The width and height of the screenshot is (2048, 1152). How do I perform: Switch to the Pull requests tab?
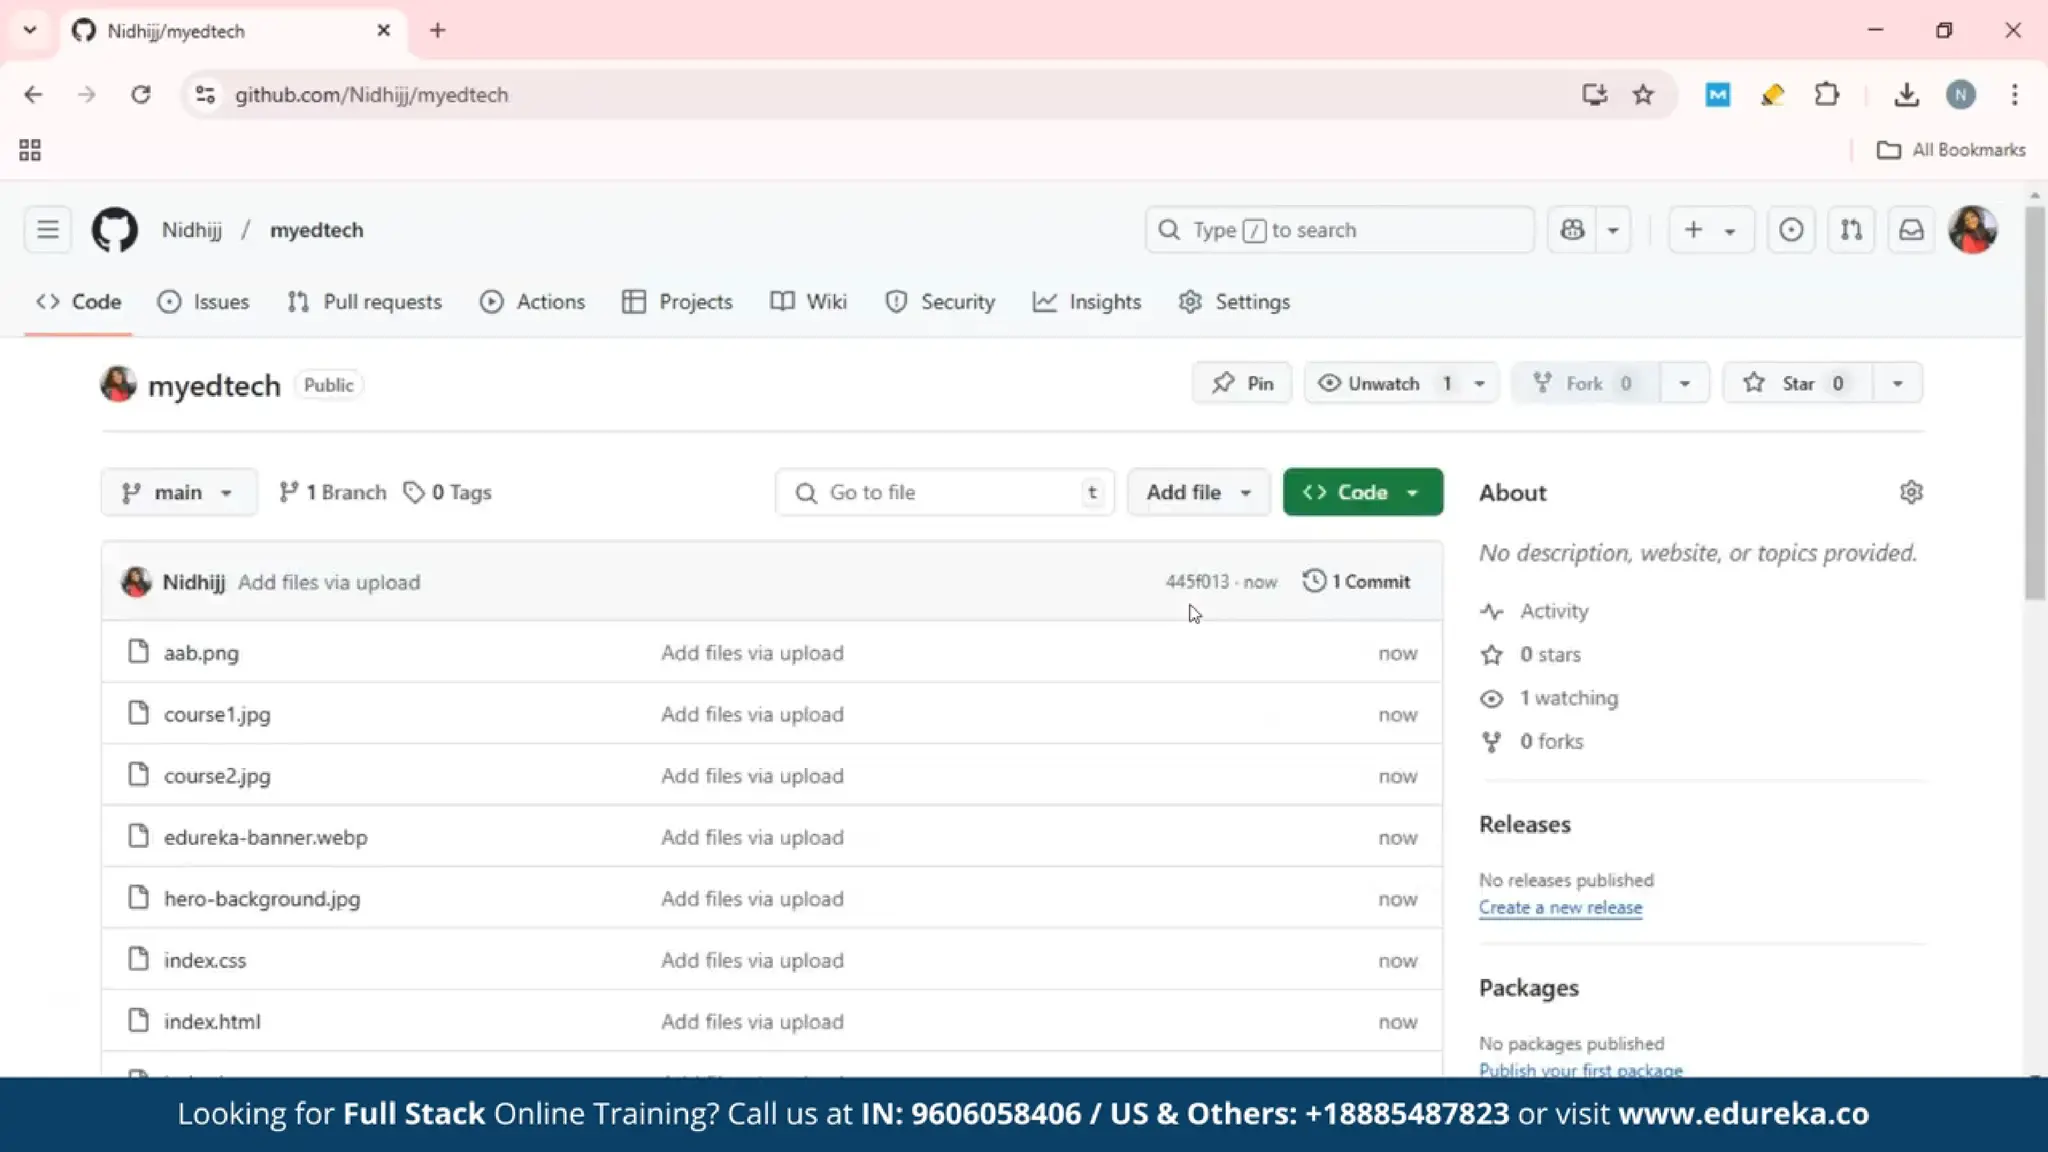coord(364,302)
